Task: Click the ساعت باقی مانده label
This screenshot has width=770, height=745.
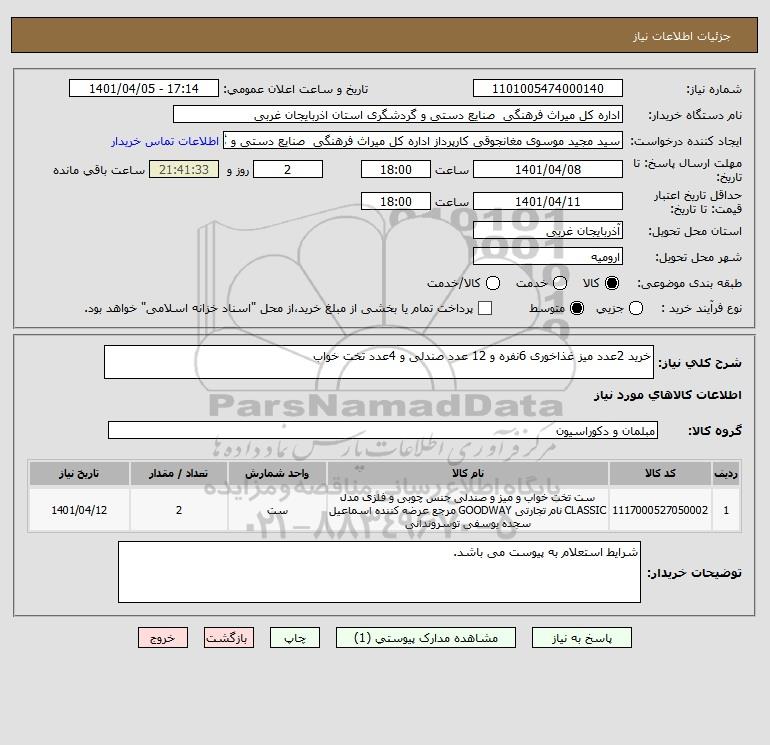Action: (99, 170)
